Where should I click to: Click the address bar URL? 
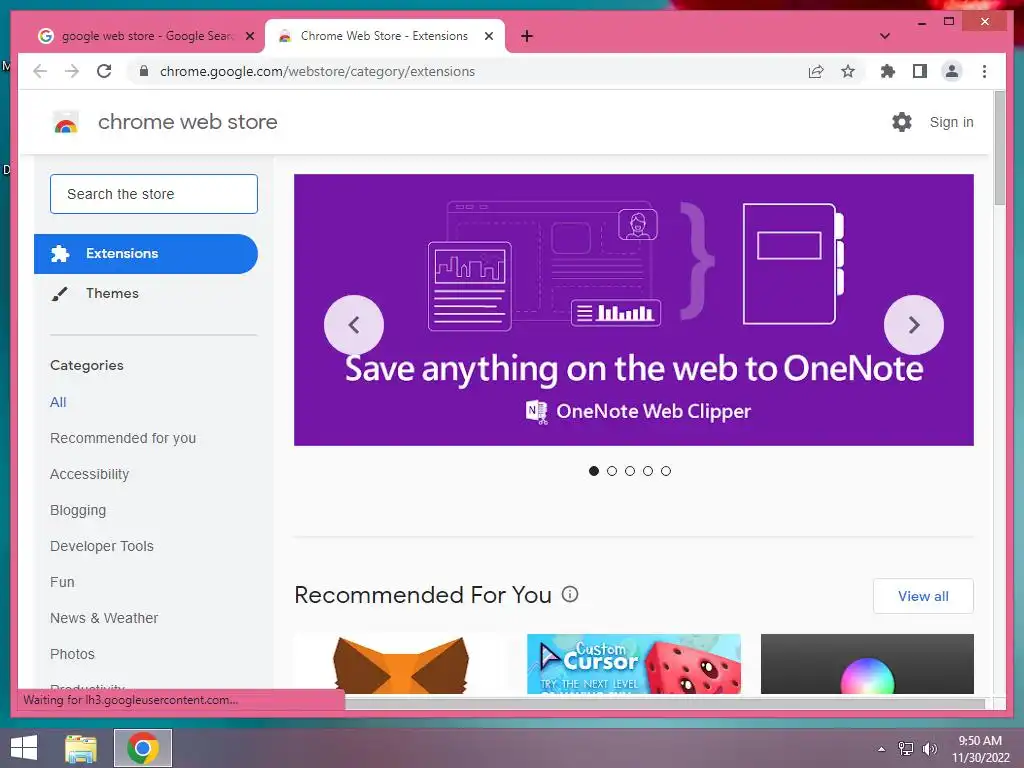click(317, 71)
